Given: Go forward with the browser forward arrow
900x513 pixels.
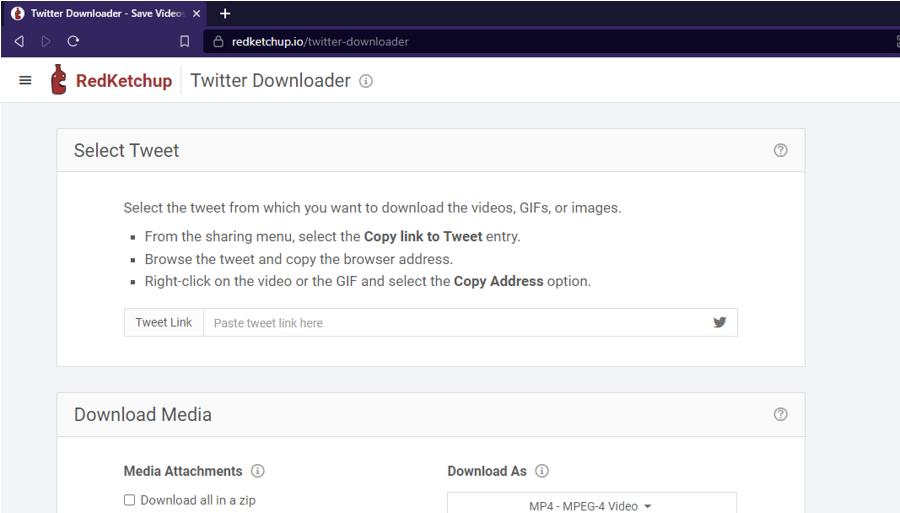Looking at the screenshot, I should click(x=46, y=41).
